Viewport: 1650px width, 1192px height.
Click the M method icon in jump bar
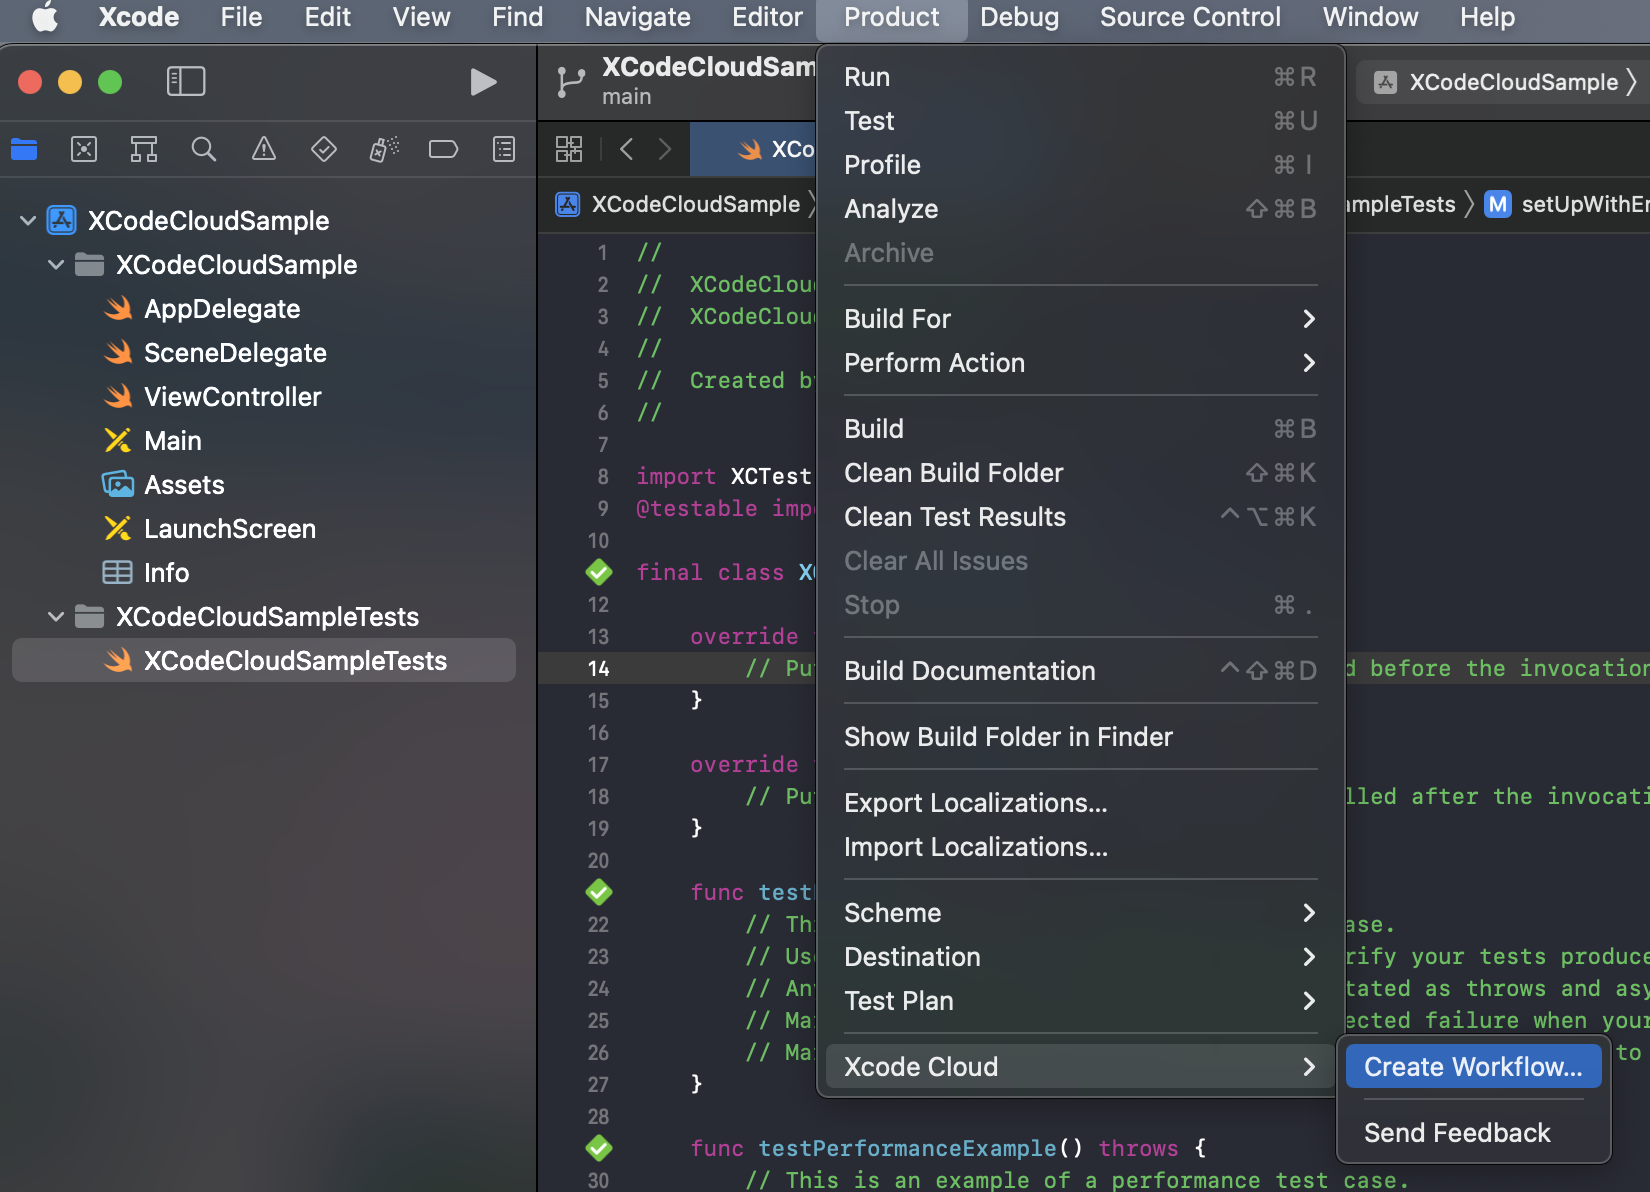click(x=1498, y=204)
